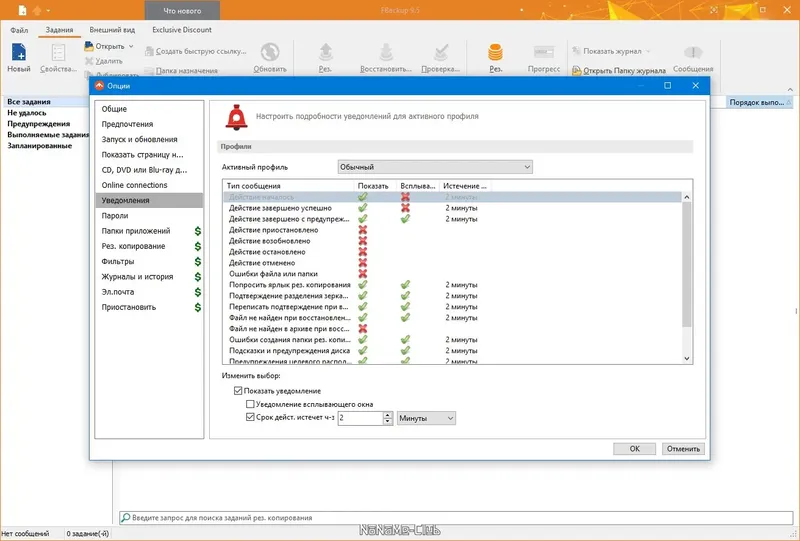Image resolution: width=800 pixels, height=541 pixels.
Task: Select row Попросить ярлык рез. копирования
Action: (453, 285)
